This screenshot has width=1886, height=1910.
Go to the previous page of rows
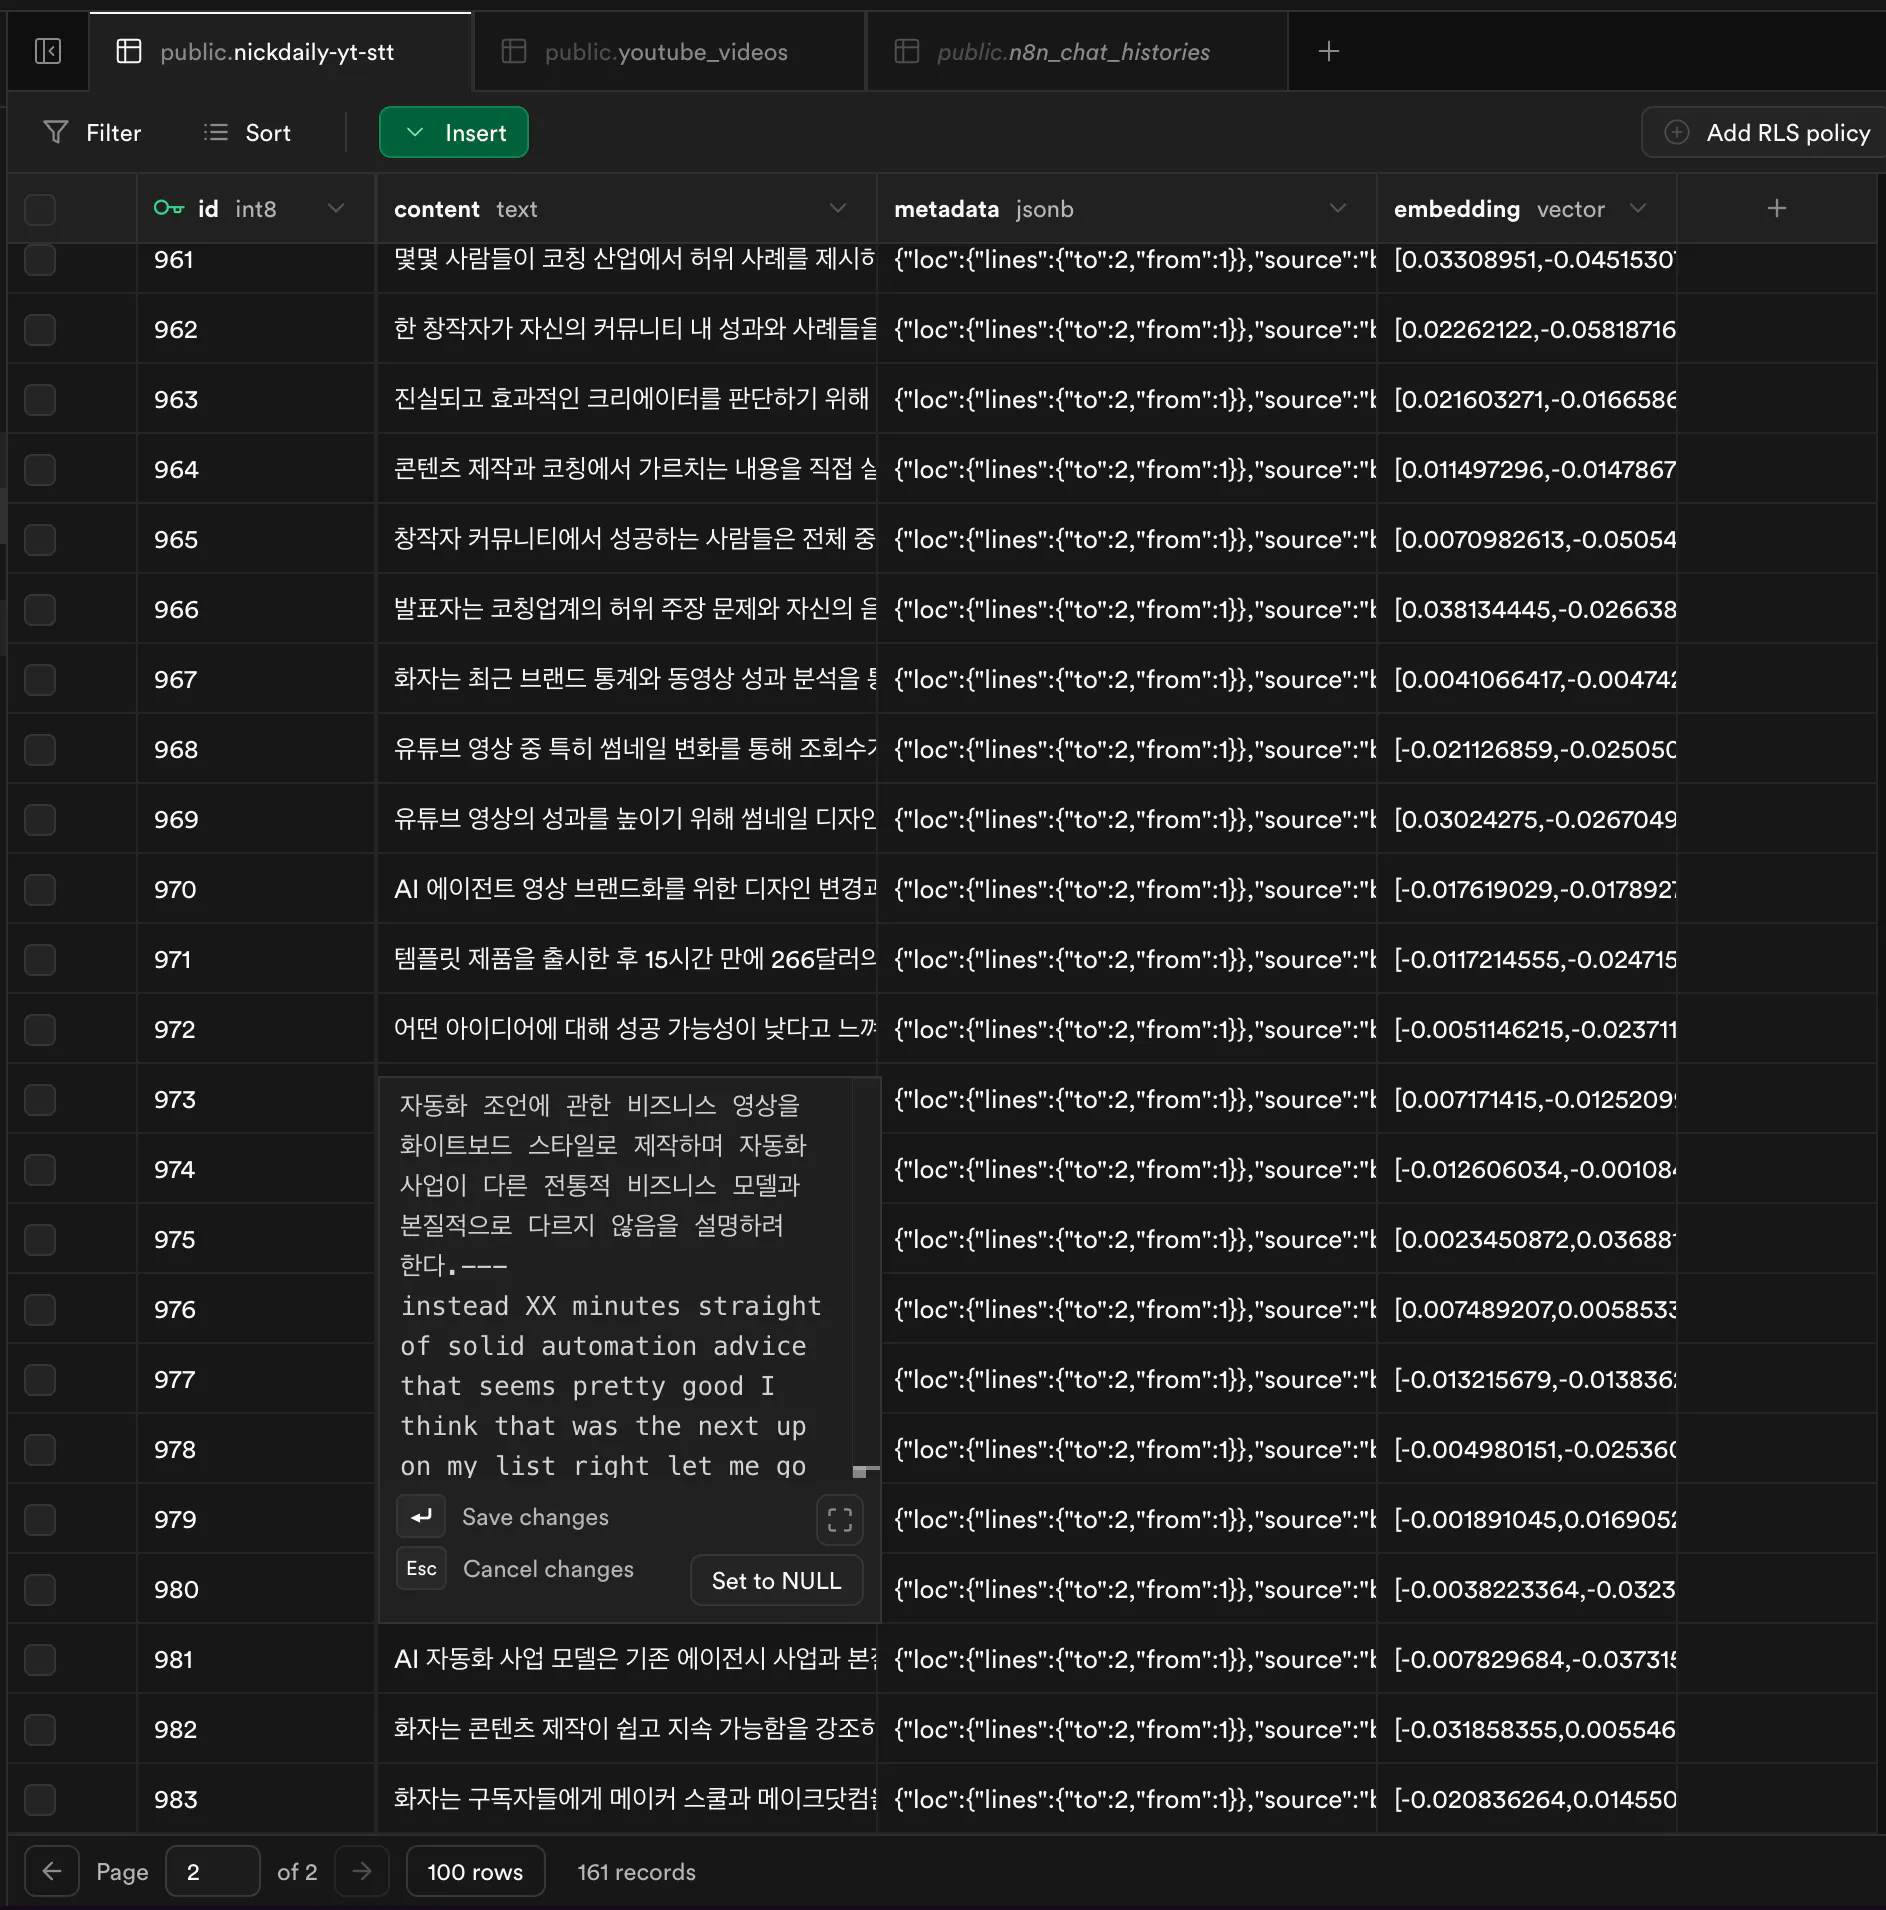52,1871
